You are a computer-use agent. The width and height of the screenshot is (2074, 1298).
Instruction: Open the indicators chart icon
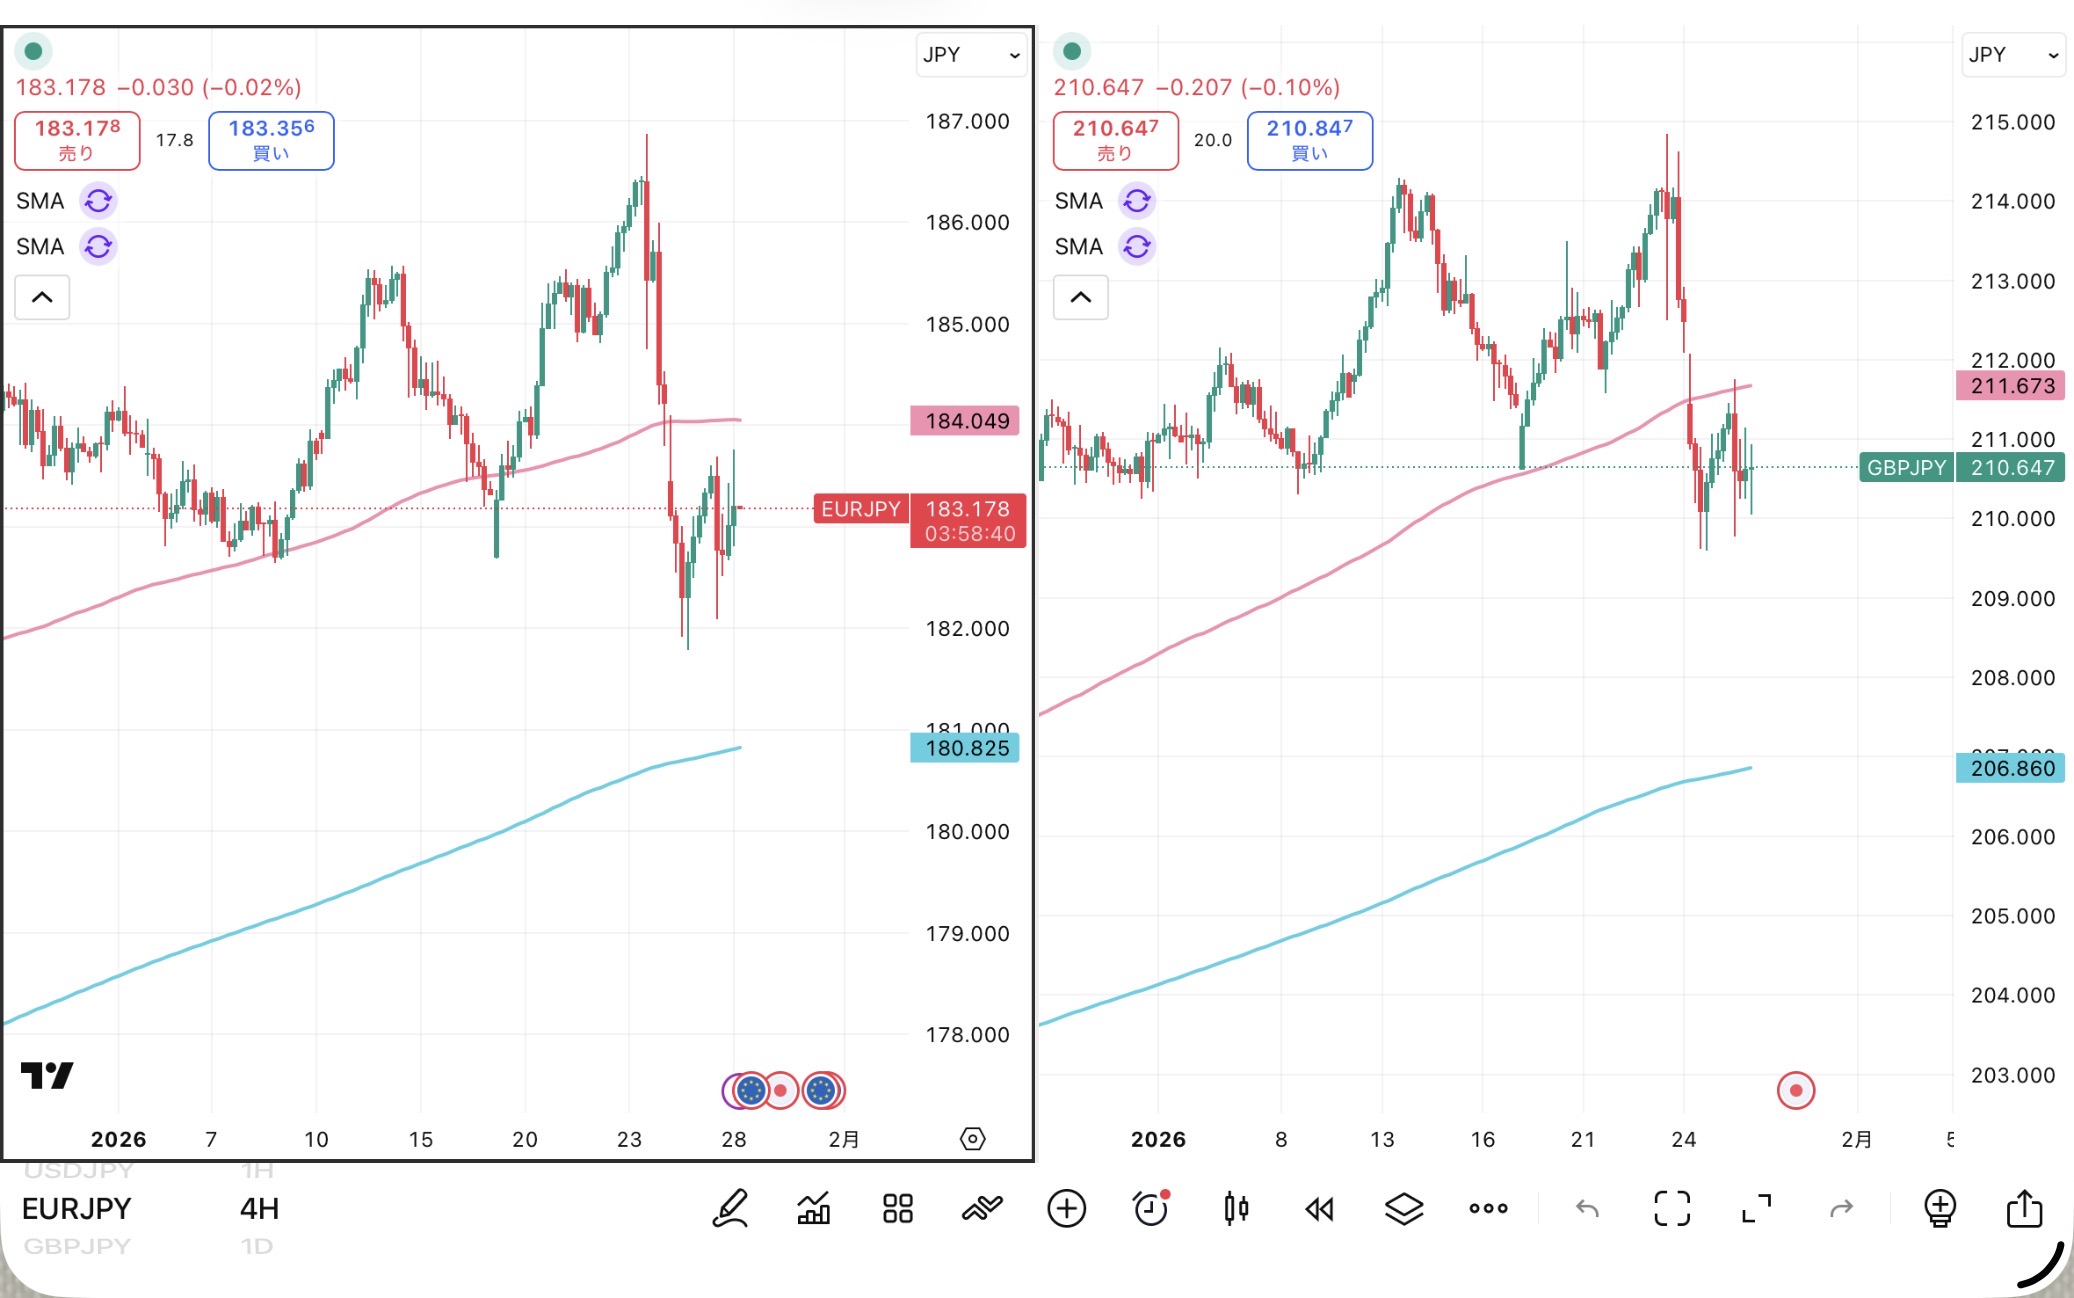(x=814, y=1208)
